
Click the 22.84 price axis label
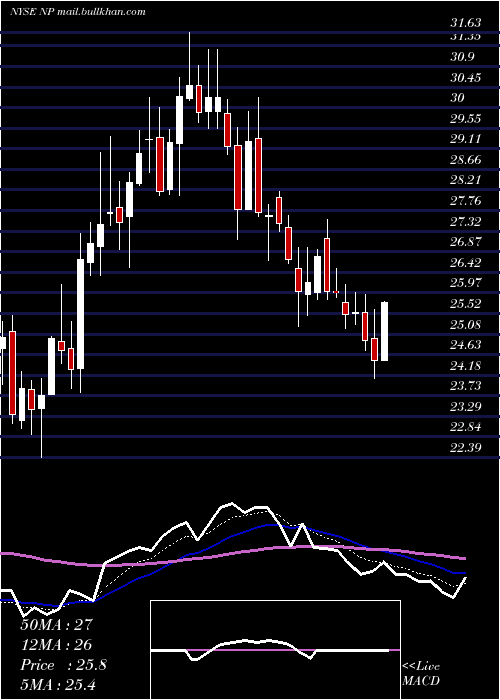[x=466, y=427]
